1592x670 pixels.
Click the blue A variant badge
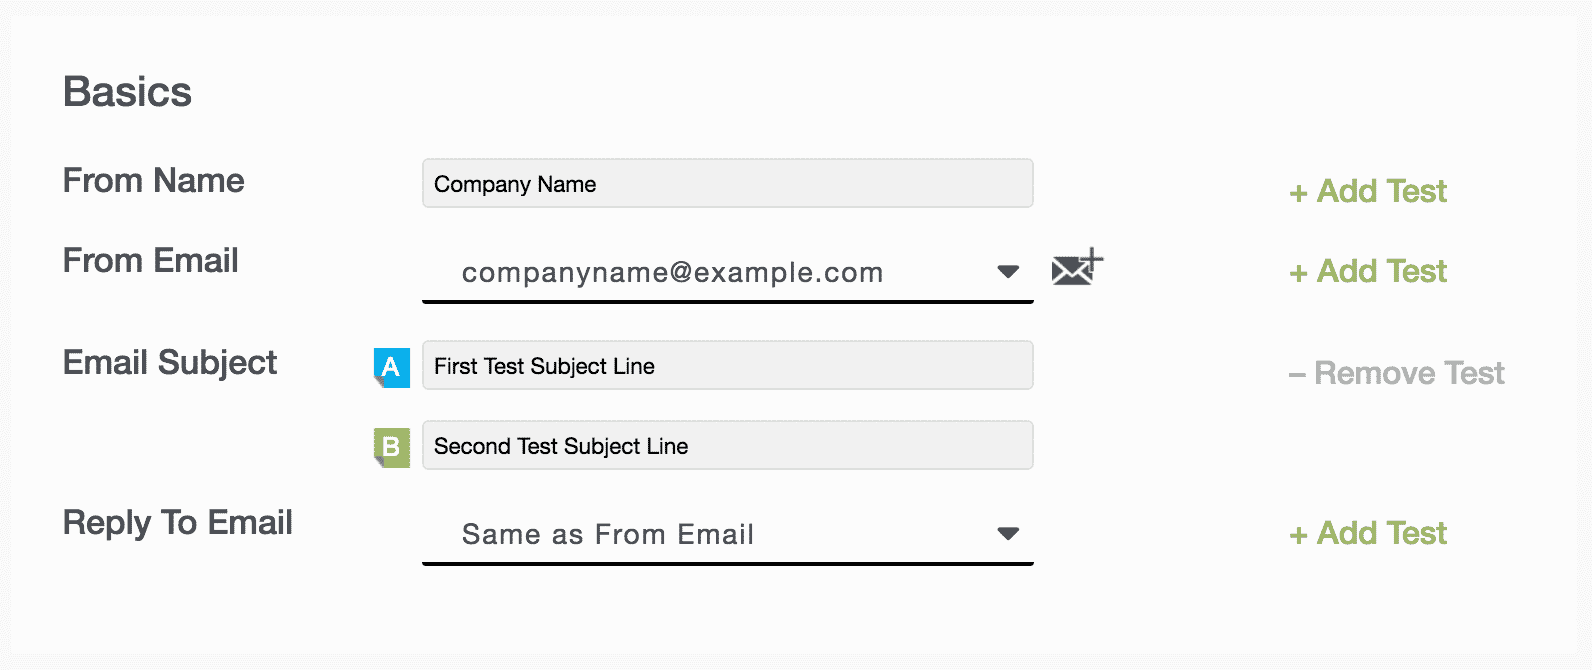(x=391, y=367)
